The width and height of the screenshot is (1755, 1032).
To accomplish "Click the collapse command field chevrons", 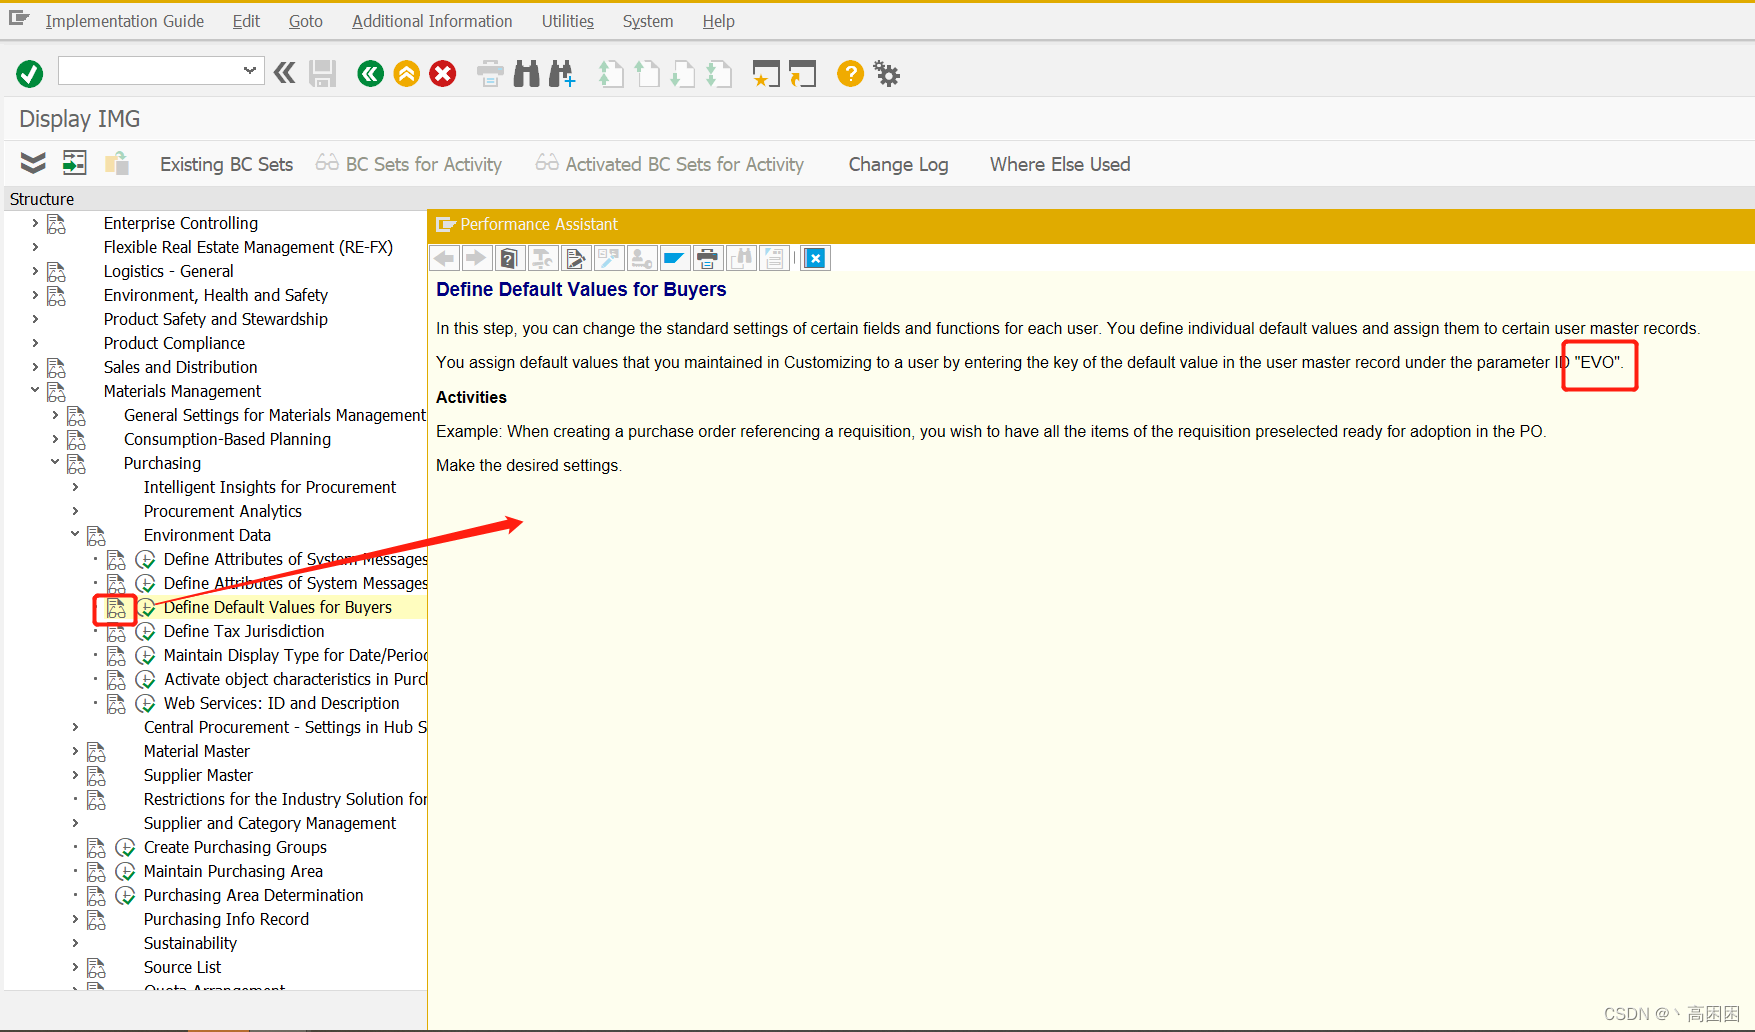I will click(285, 72).
